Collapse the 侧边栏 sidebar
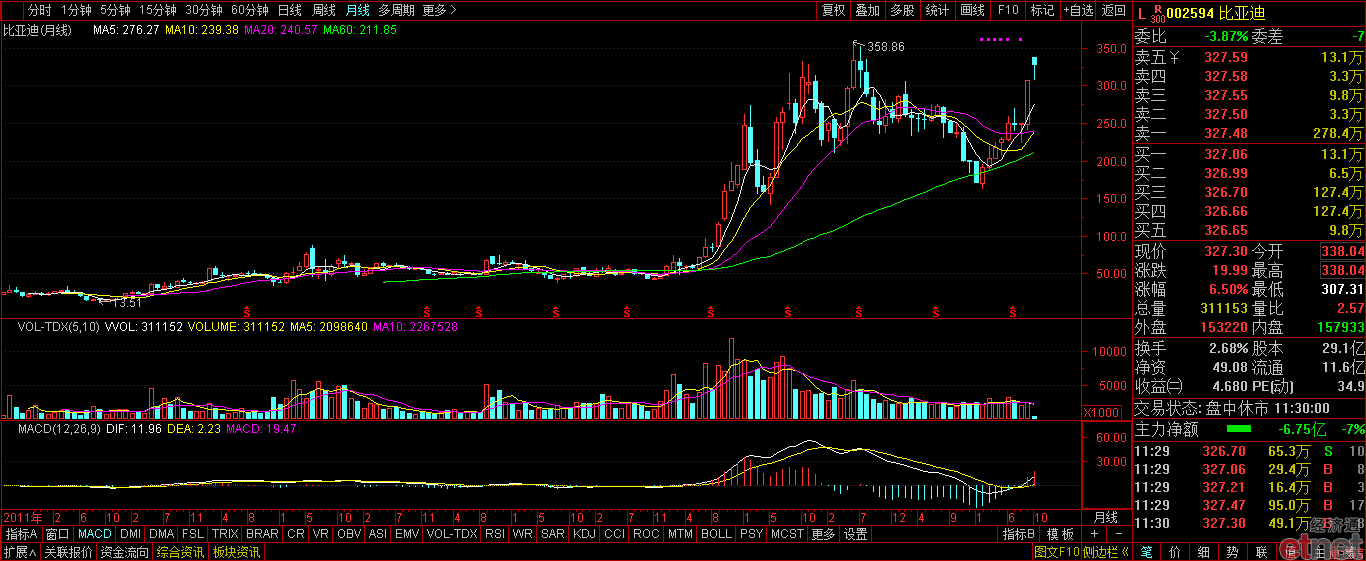Image resolution: width=1366 pixels, height=561 pixels. pyautogui.click(x=1106, y=552)
